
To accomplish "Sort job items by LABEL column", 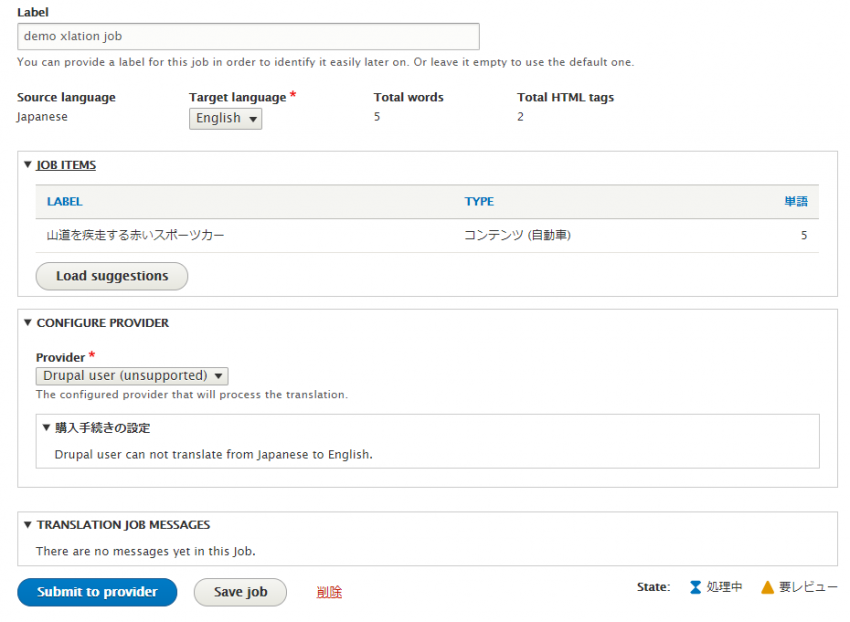I will (x=65, y=202).
